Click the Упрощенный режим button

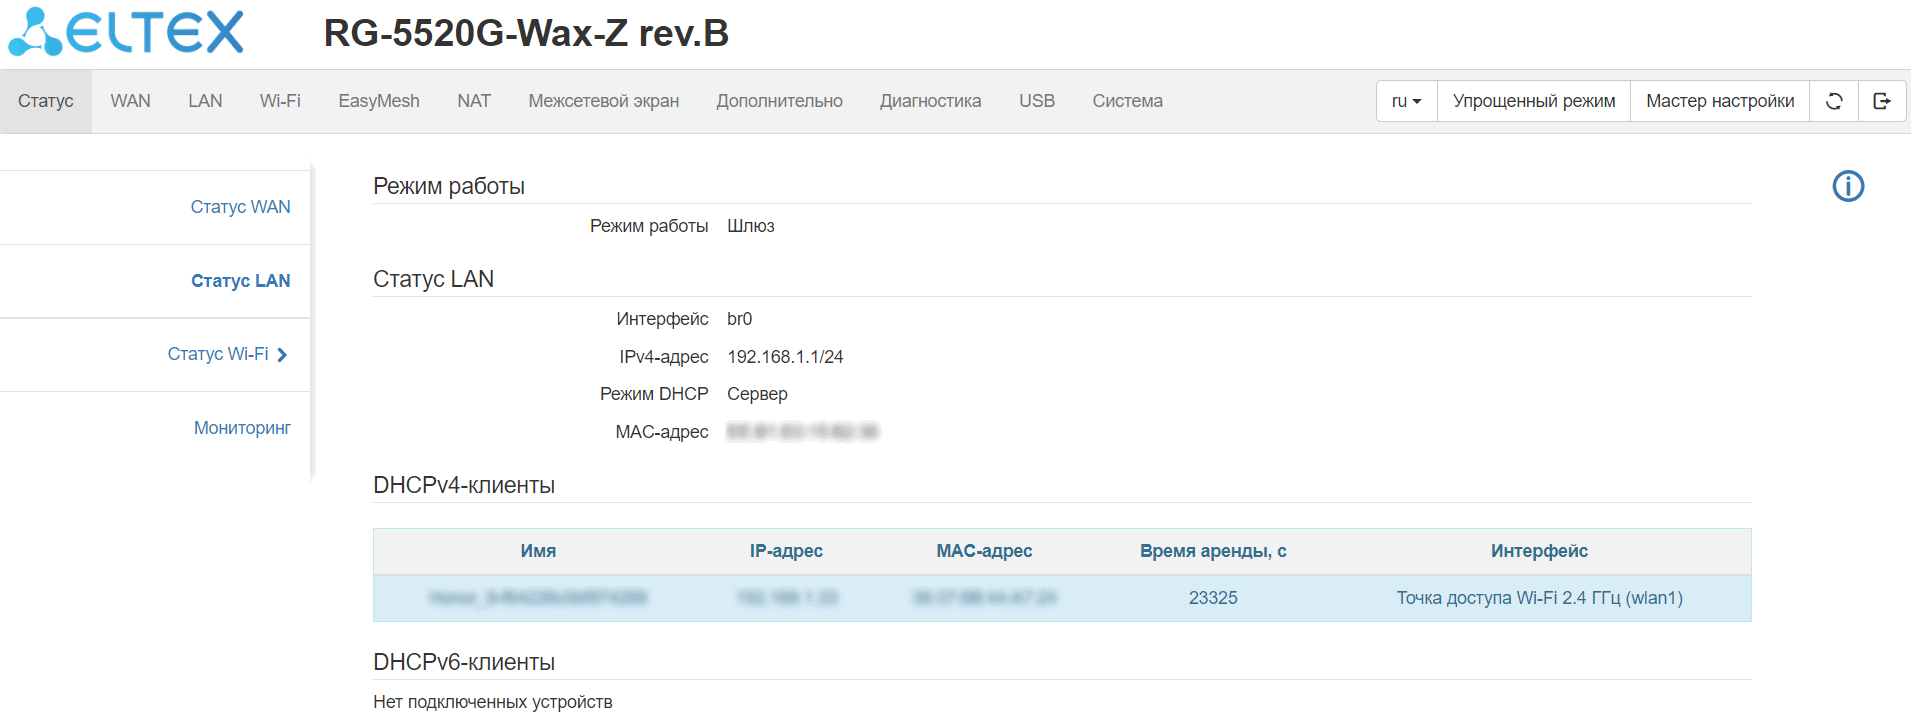[1533, 101]
